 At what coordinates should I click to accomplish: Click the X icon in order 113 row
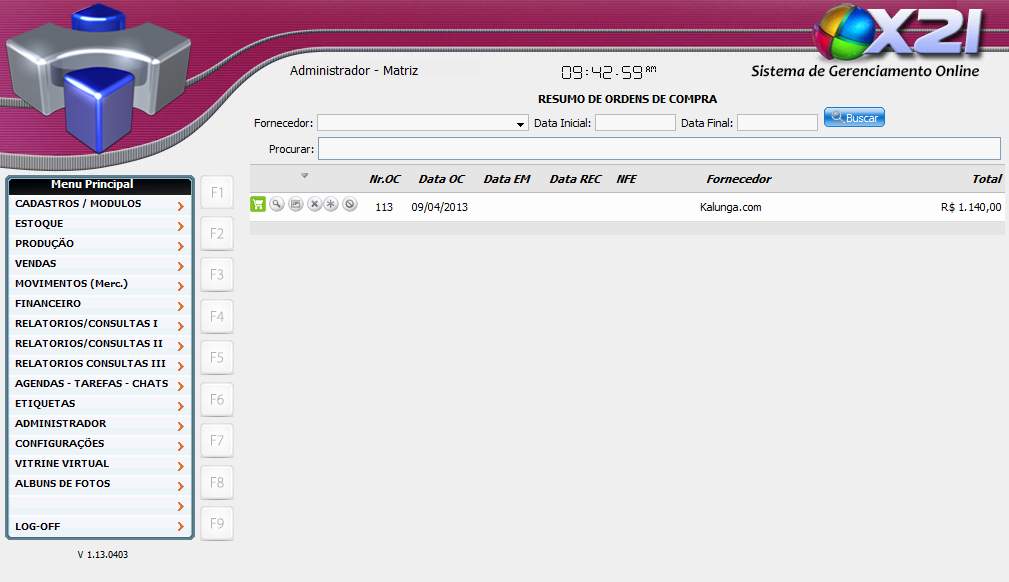pyautogui.click(x=314, y=204)
